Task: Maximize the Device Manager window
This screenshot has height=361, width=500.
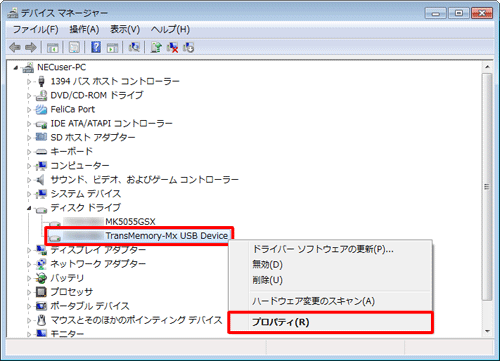Action: (459, 13)
